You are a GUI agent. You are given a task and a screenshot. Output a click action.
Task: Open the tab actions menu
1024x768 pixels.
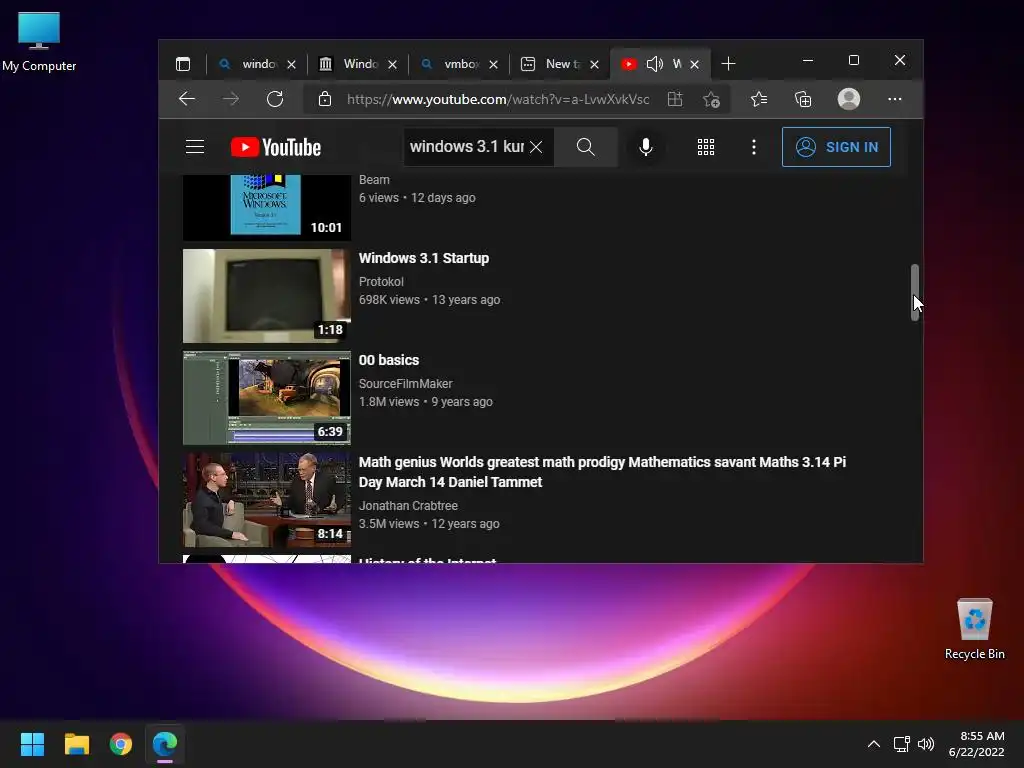tap(183, 64)
